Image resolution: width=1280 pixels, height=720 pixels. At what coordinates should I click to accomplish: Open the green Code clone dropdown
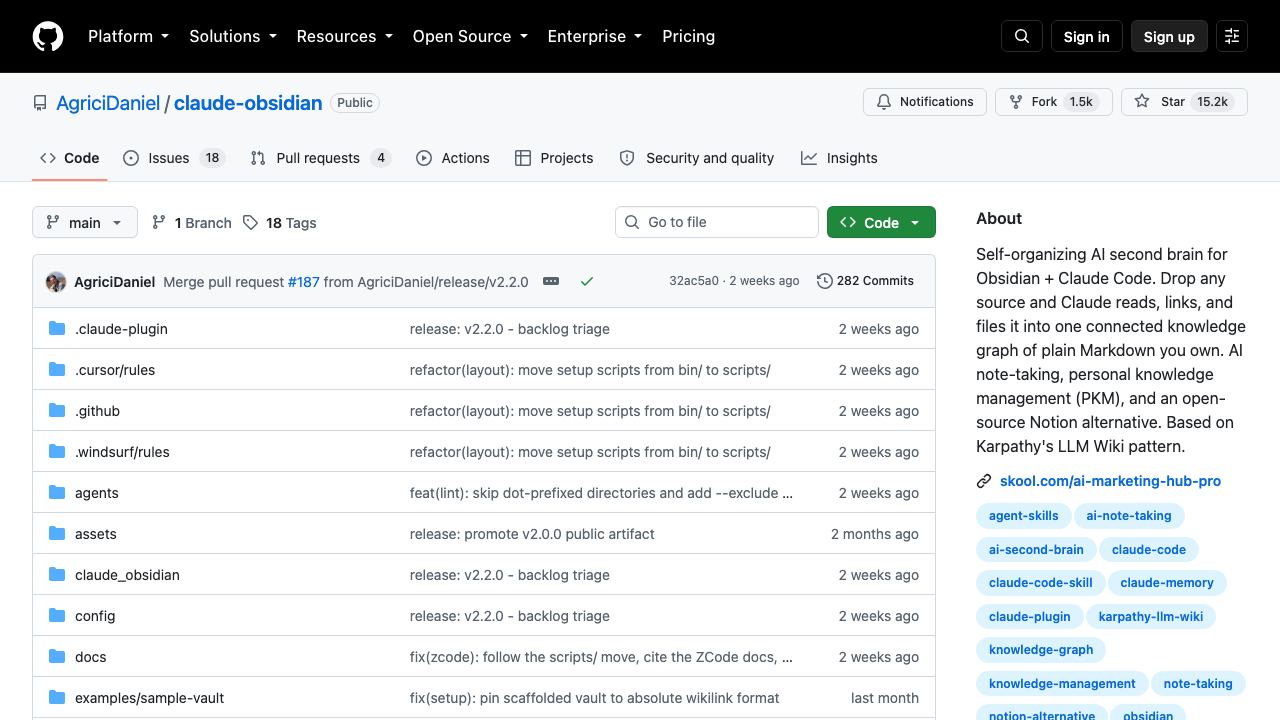click(x=881, y=222)
